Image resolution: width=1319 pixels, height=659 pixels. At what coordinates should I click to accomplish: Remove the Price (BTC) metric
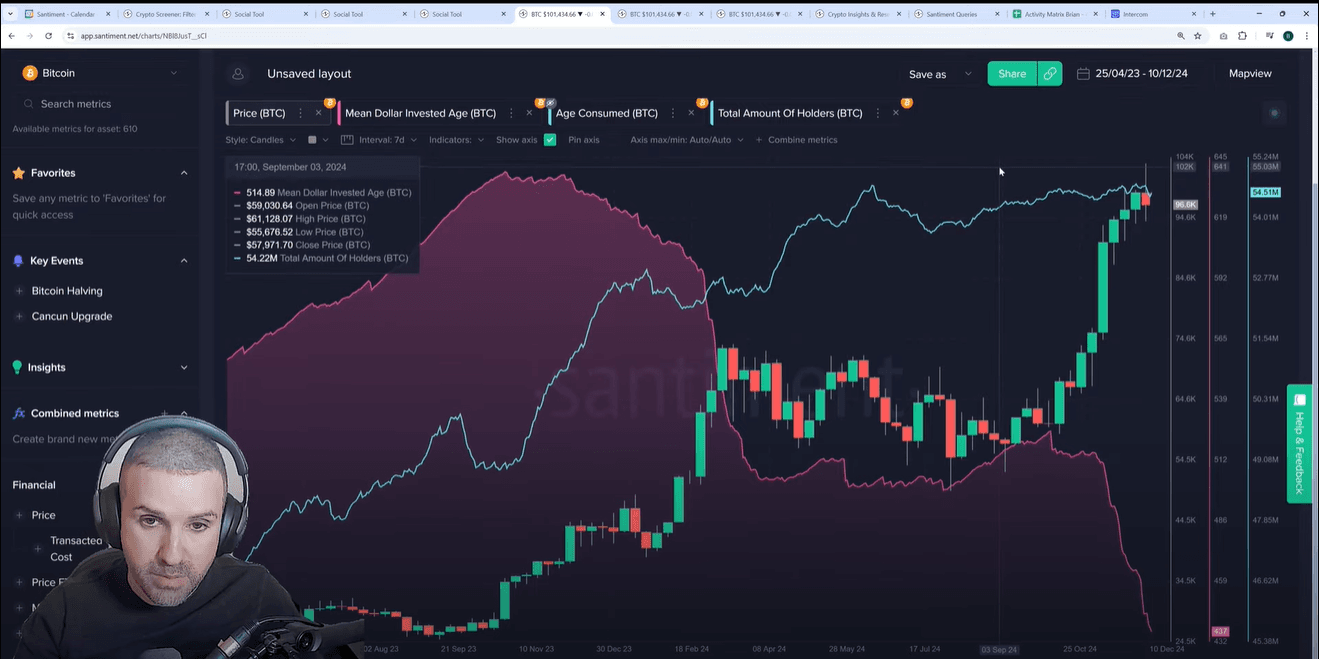pyautogui.click(x=318, y=113)
